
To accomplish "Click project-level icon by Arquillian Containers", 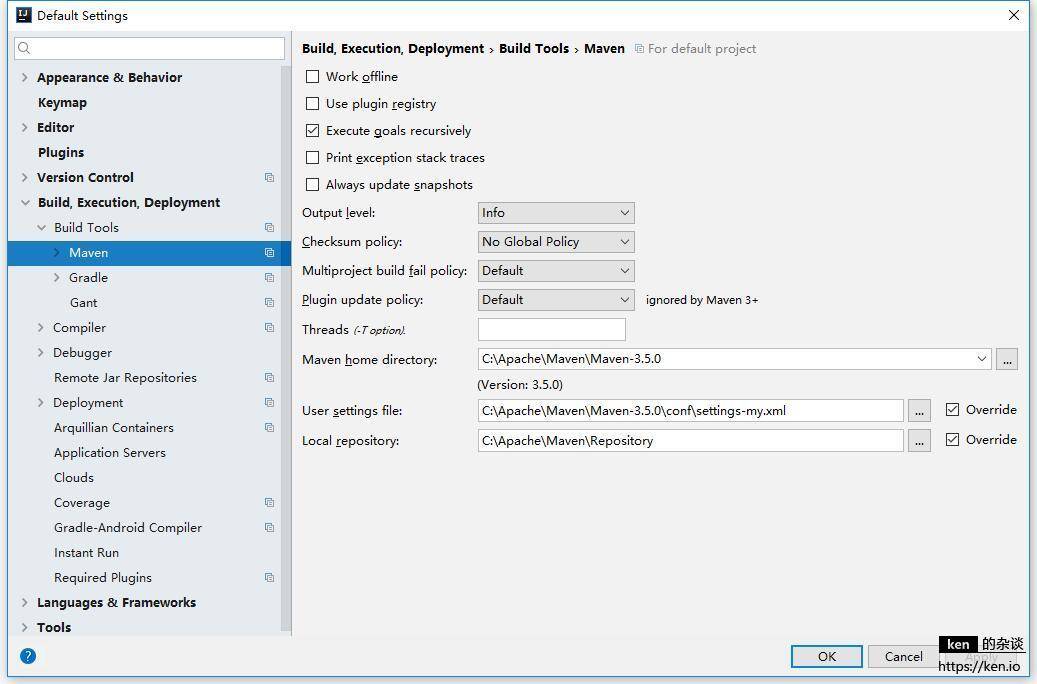I will 269,427.
